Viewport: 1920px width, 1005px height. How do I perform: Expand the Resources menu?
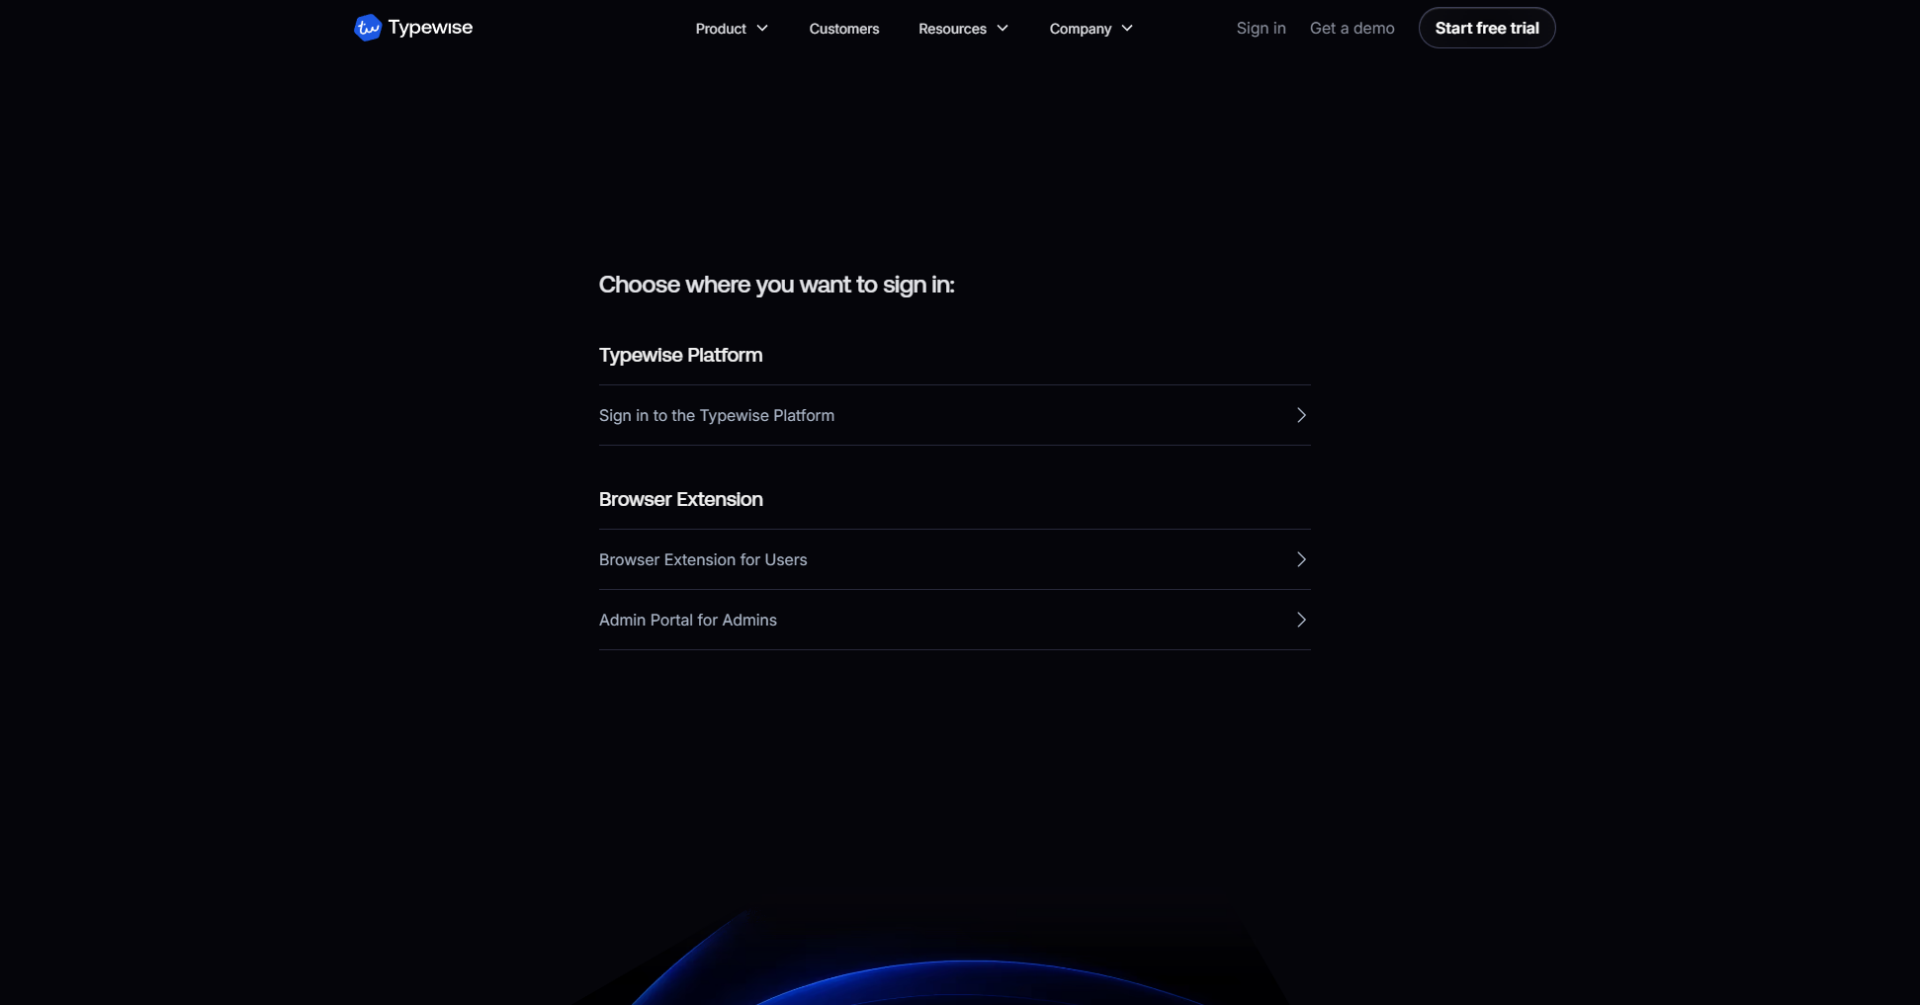click(x=962, y=28)
